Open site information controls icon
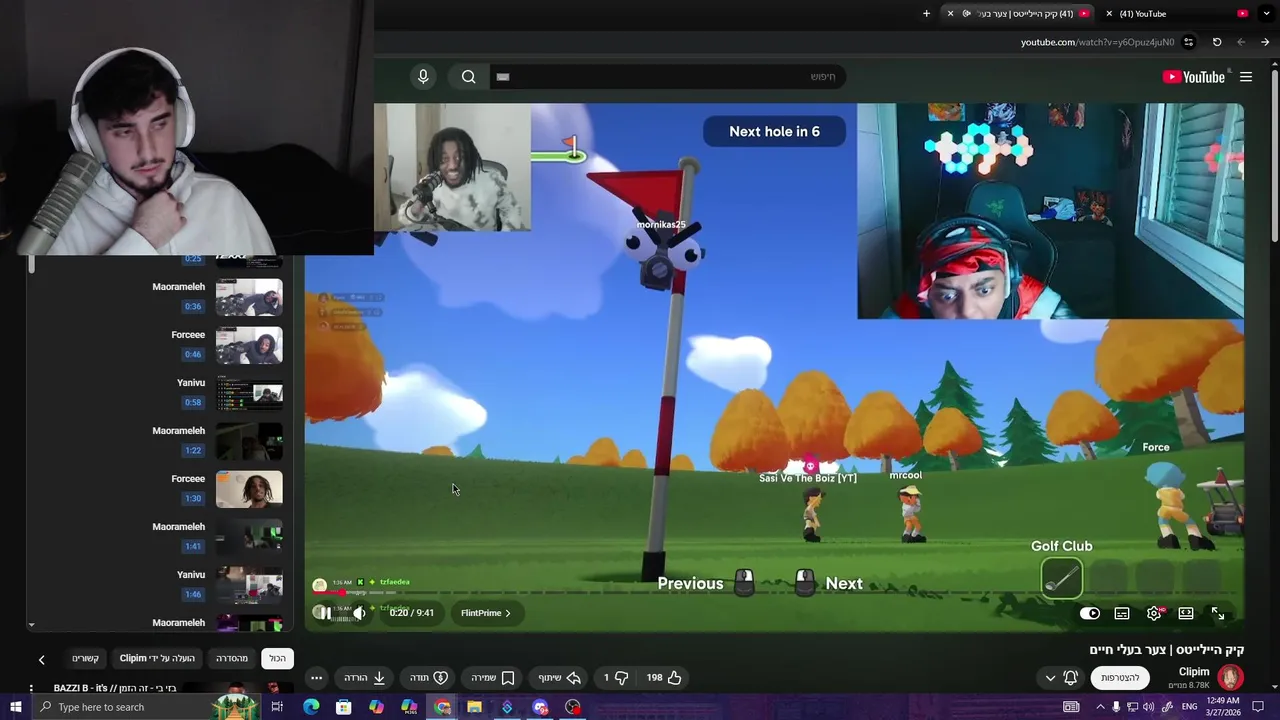 coord(1188,42)
